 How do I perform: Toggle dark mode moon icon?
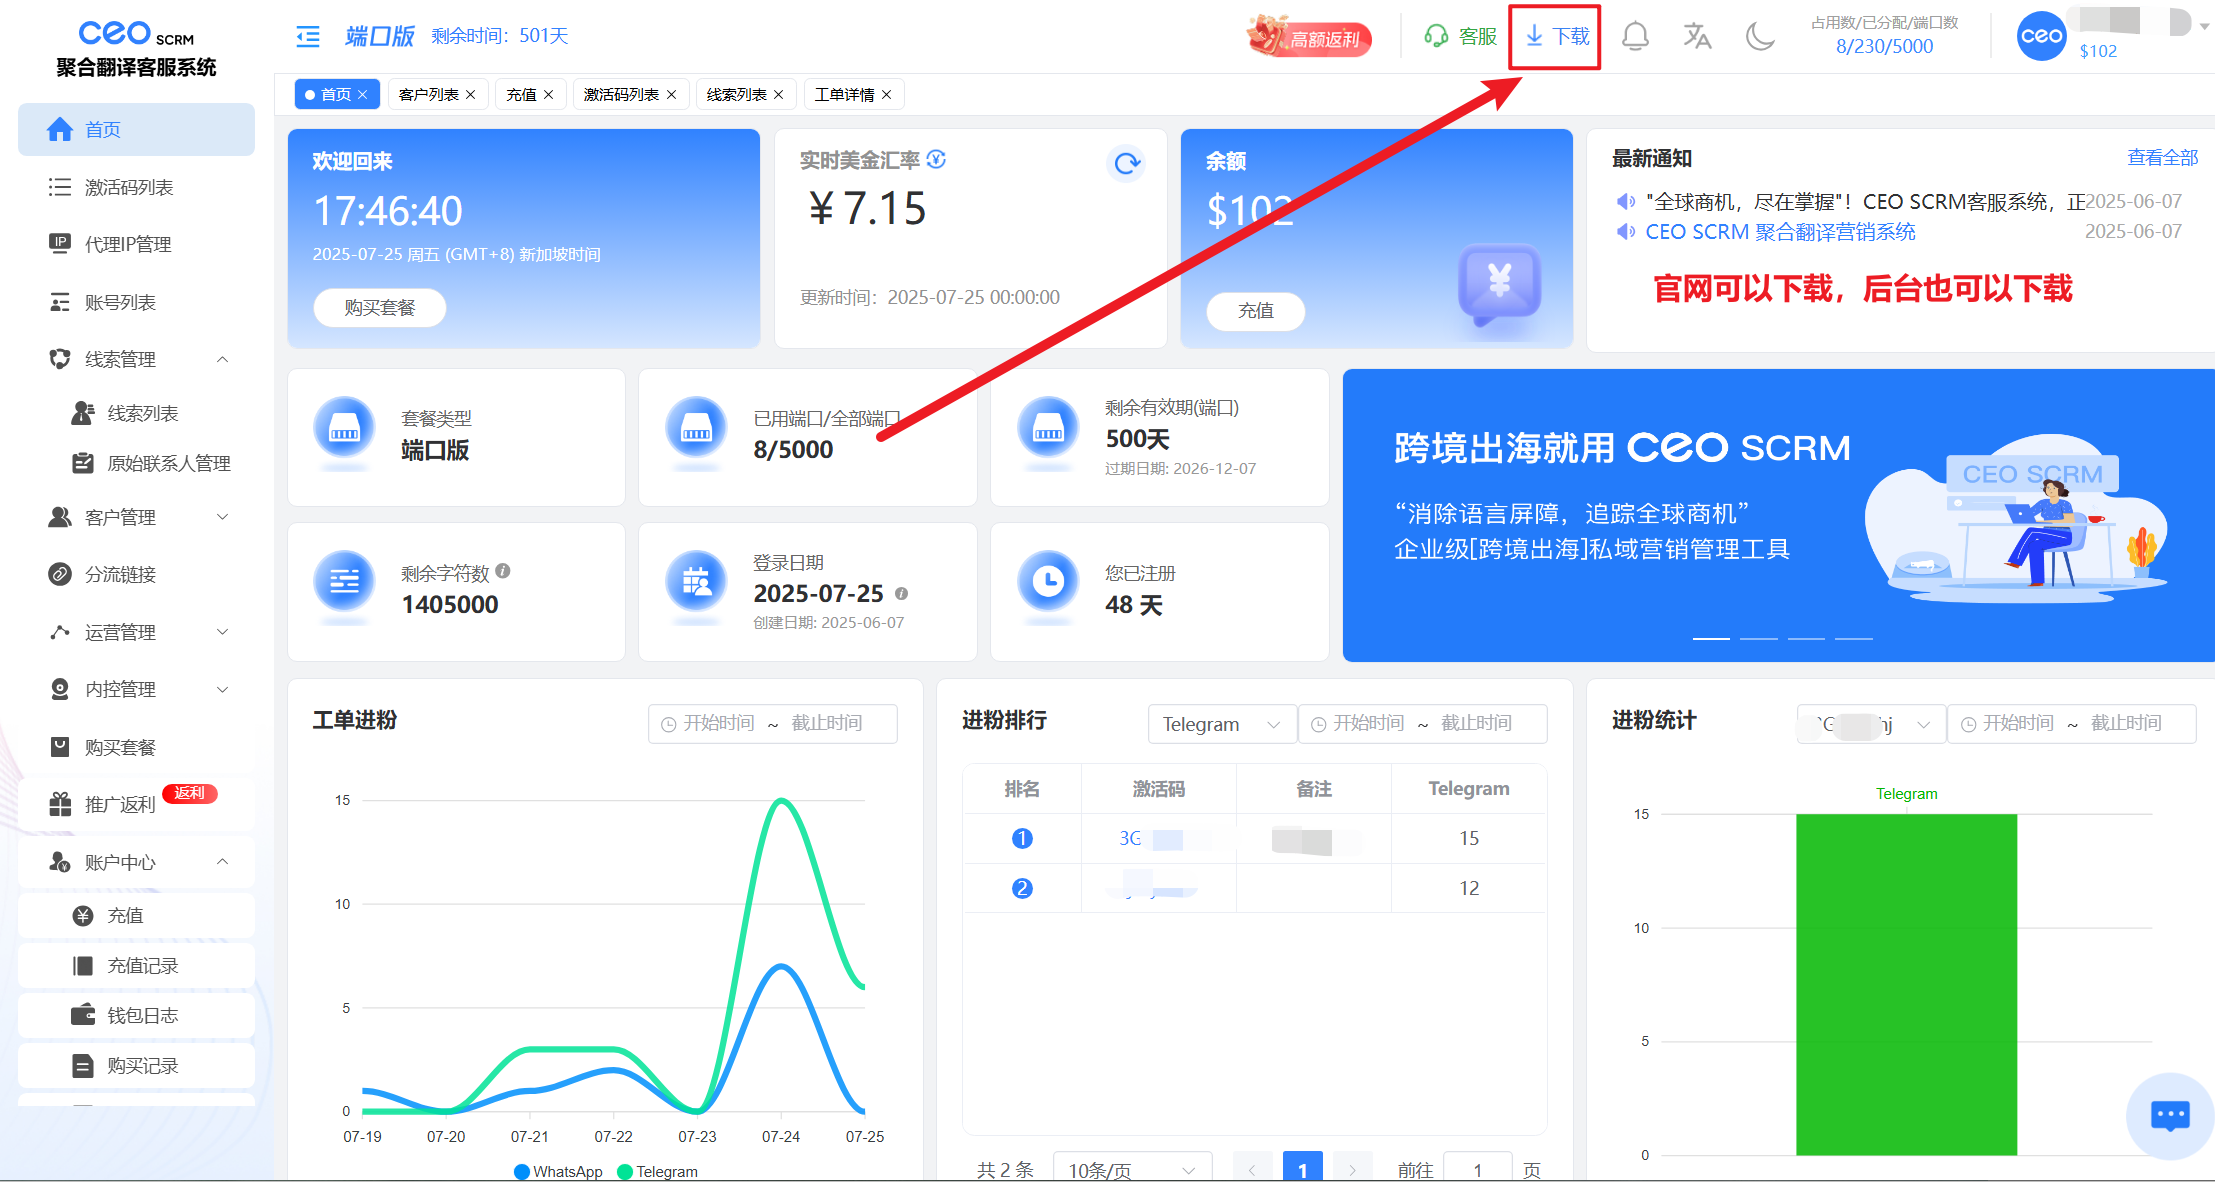click(x=1759, y=37)
